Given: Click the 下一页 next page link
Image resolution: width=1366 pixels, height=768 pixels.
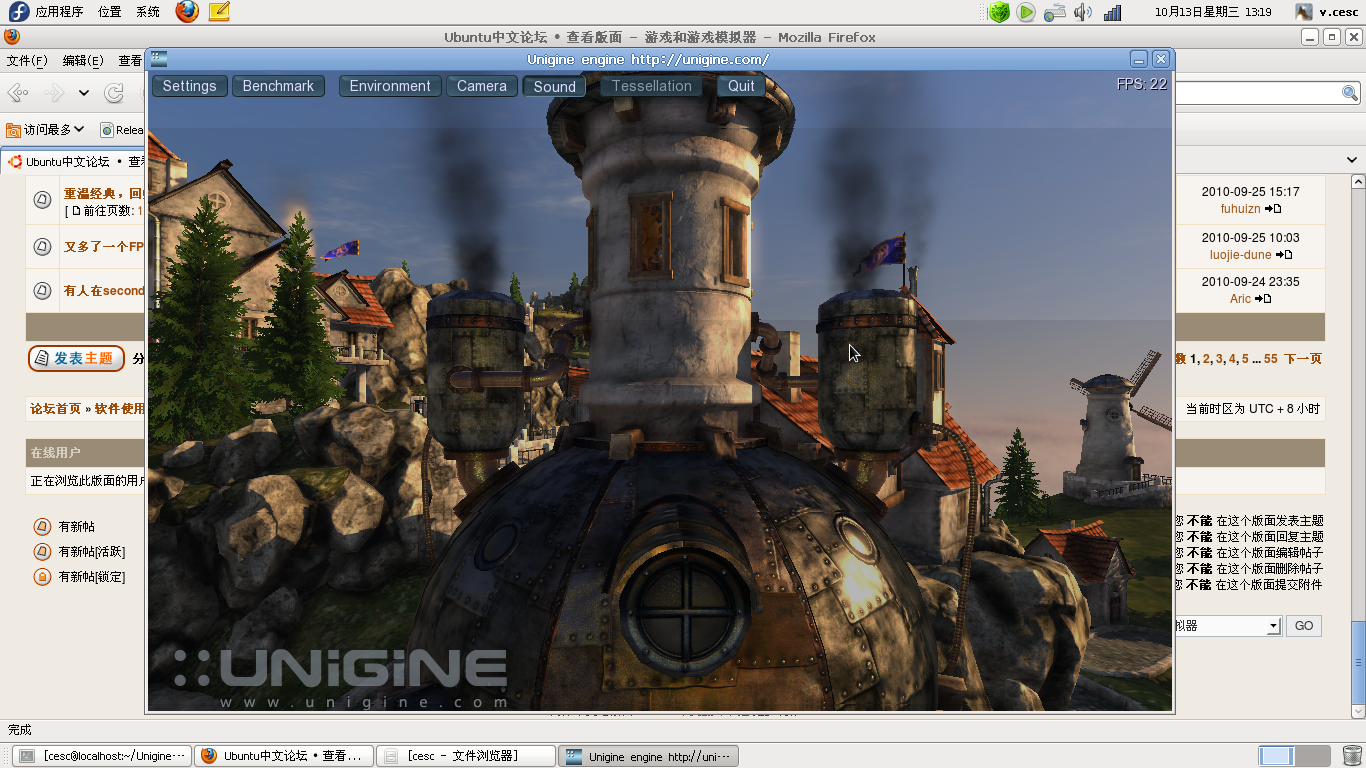Looking at the screenshot, I should tap(1303, 359).
